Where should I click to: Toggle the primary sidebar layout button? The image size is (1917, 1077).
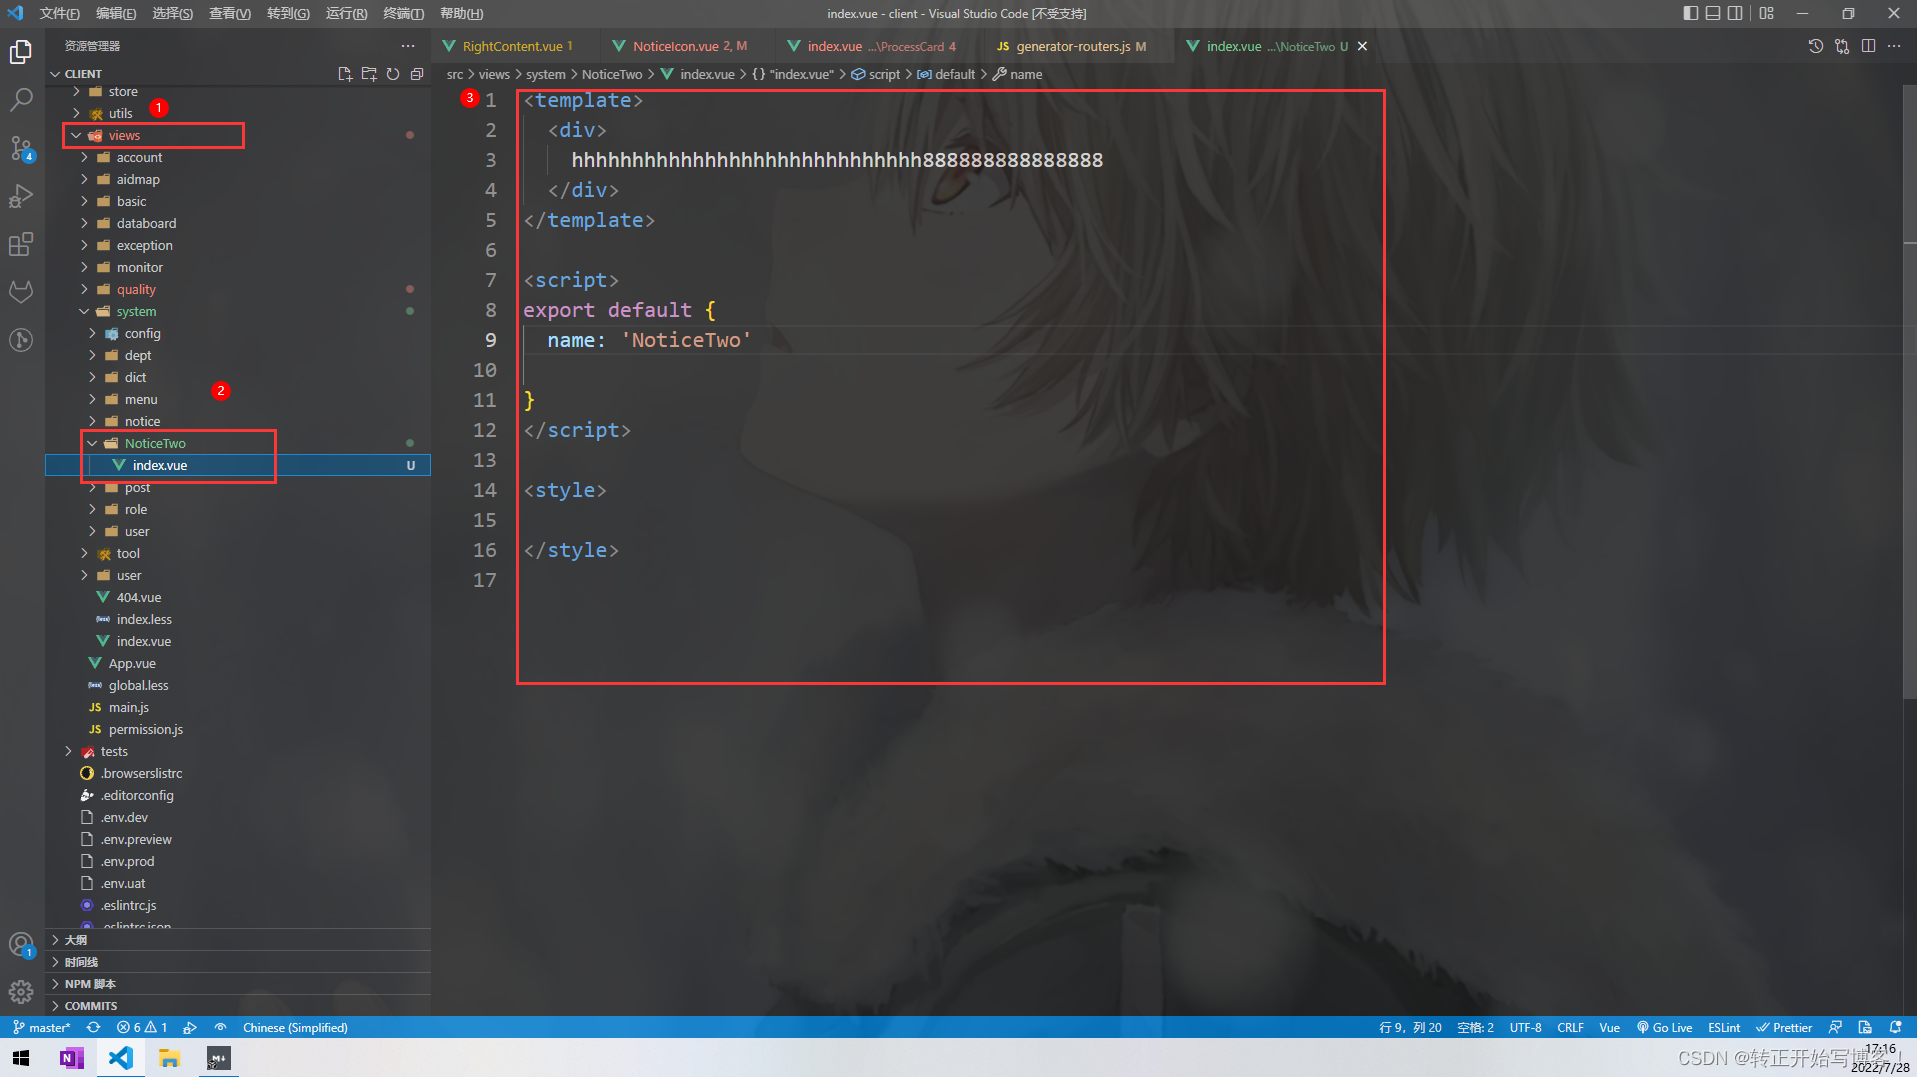1690,13
